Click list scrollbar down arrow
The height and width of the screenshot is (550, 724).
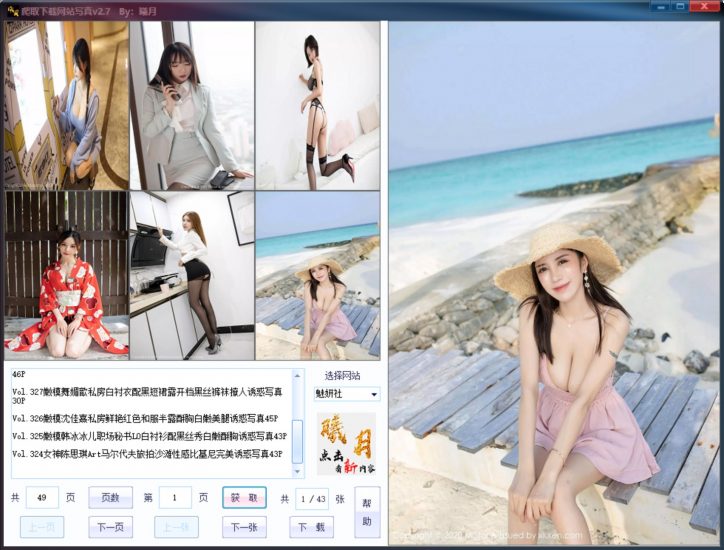pos(298,471)
